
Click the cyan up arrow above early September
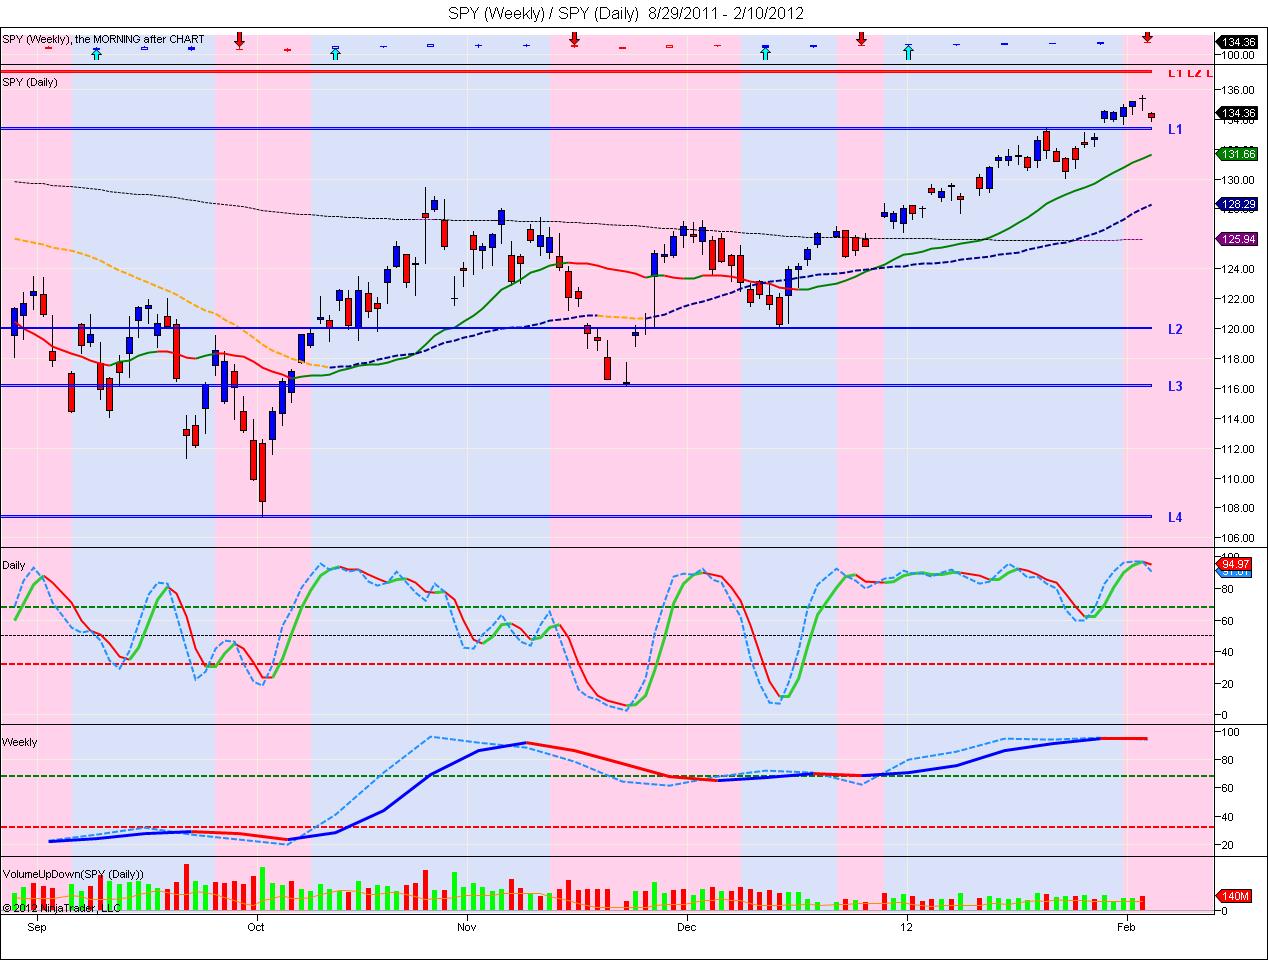[x=96, y=52]
